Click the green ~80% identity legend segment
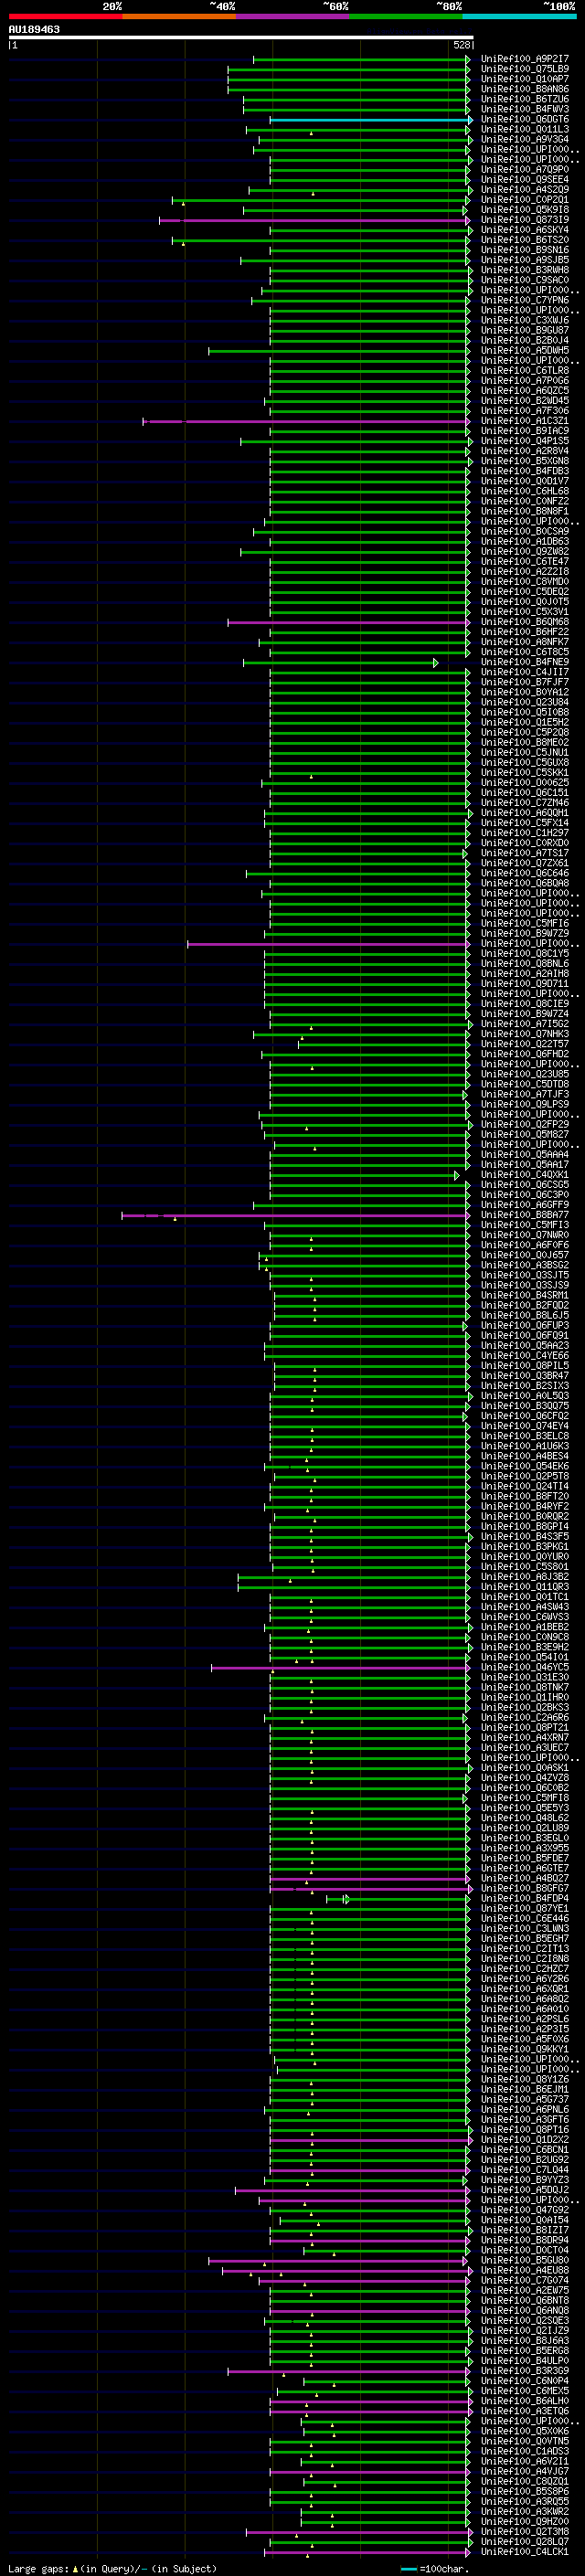Image resolution: width=585 pixels, height=2576 pixels. [x=406, y=16]
